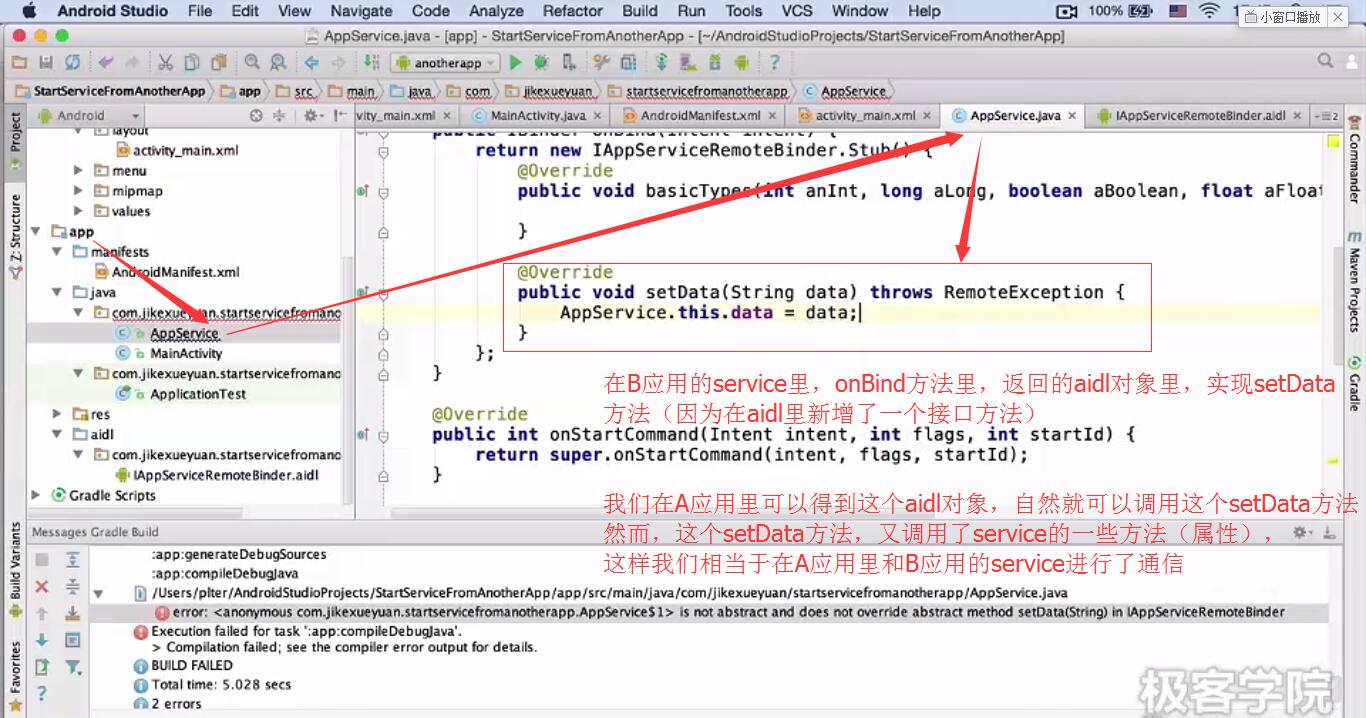Close the AppService.java editor tab
This screenshot has width=1366, height=718.
[x=1072, y=116]
